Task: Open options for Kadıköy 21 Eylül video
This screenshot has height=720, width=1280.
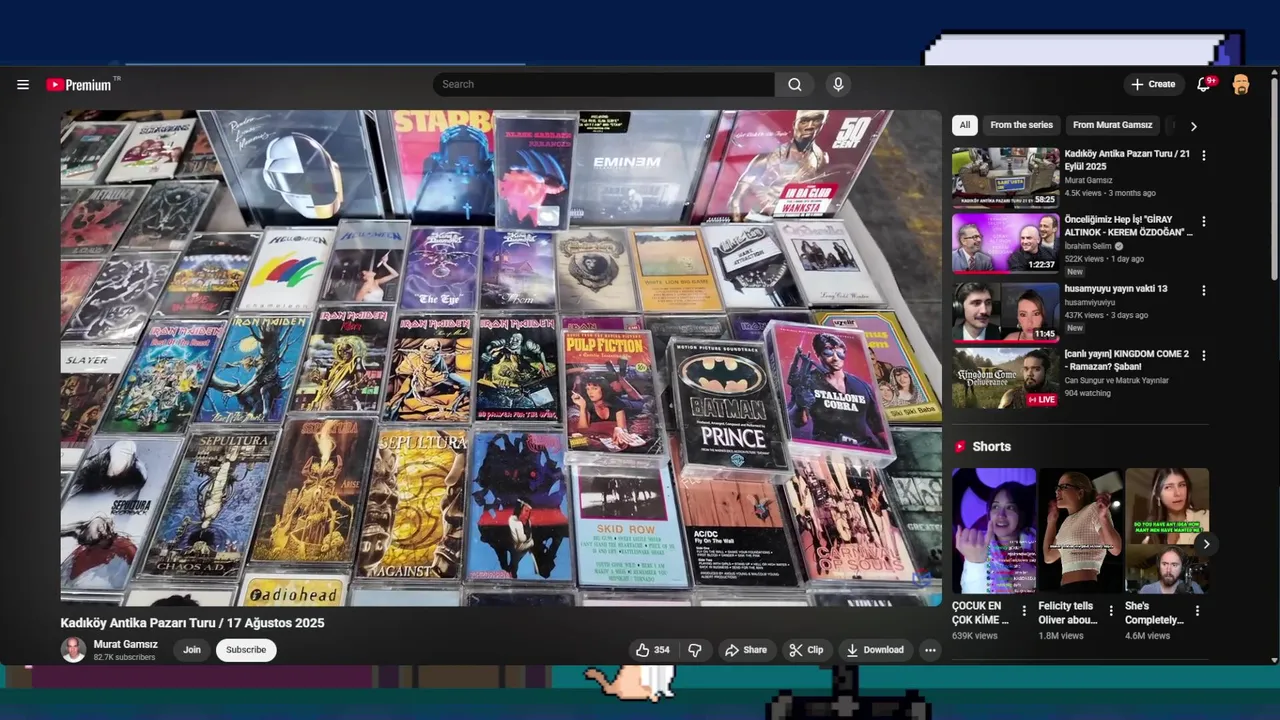Action: pyautogui.click(x=1203, y=156)
